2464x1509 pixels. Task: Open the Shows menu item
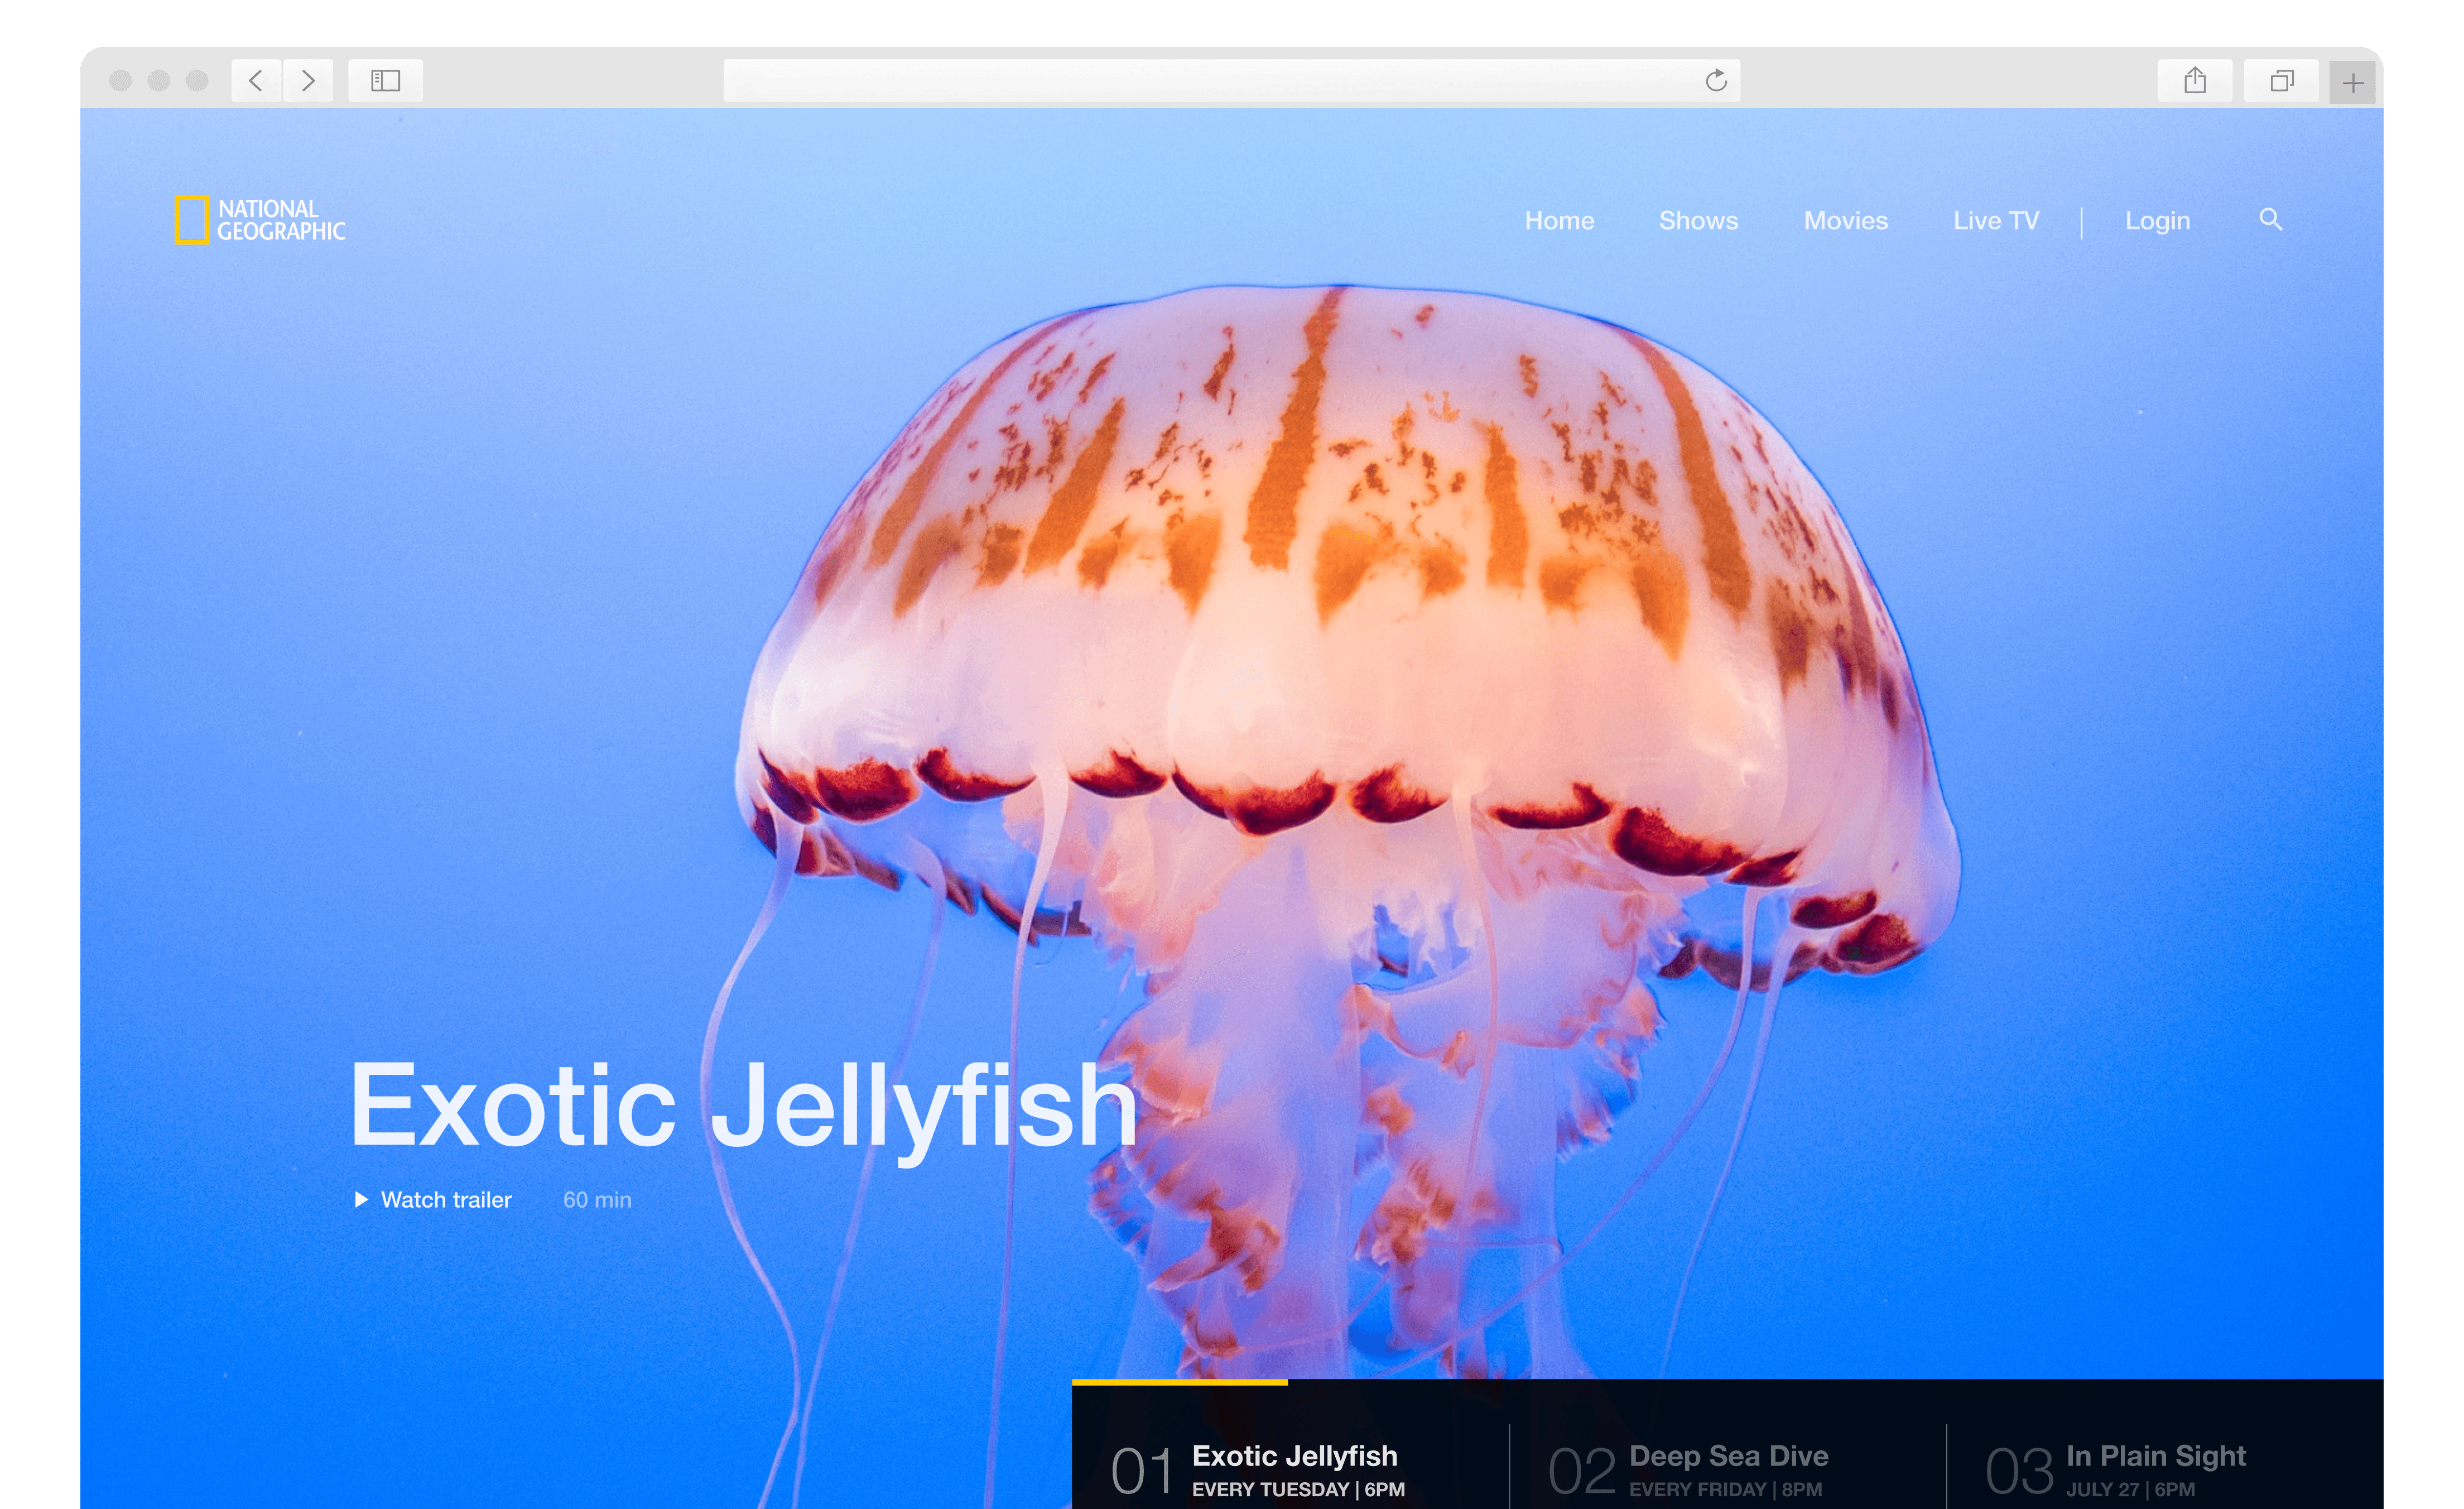[1698, 221]
